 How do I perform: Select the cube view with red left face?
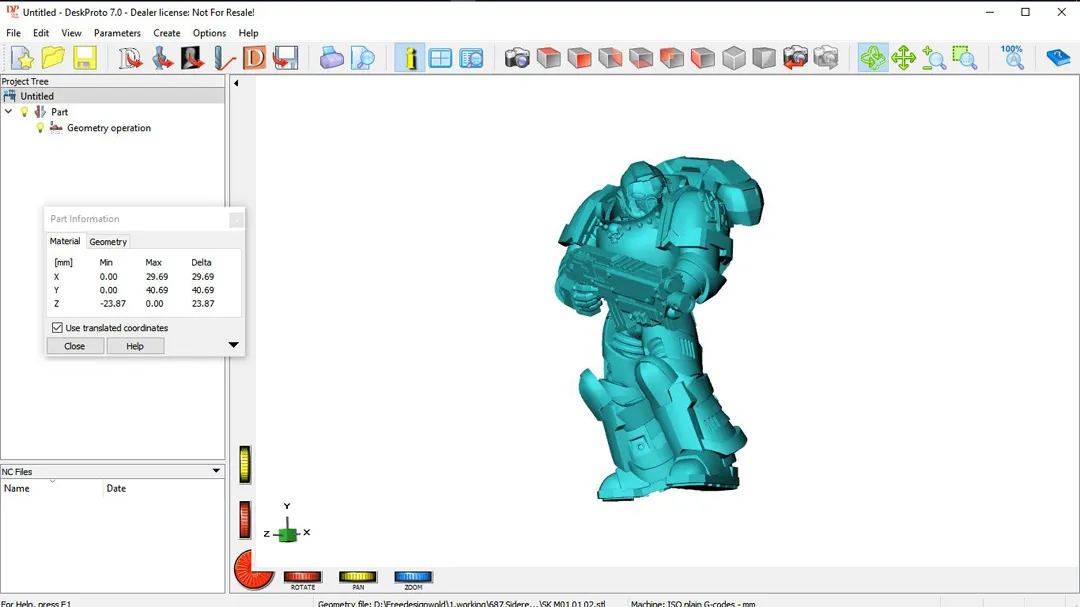point(703,58)
